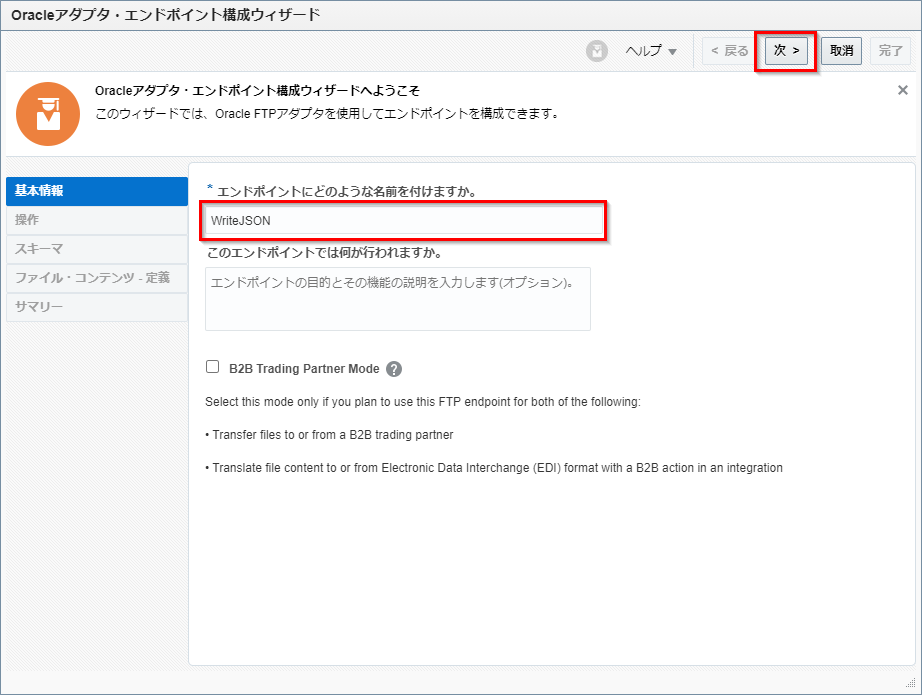This screenshot has width=922, height=695.
Task: Click the B2B Trading Partner Mode help icon
Action: pos(394,369)
